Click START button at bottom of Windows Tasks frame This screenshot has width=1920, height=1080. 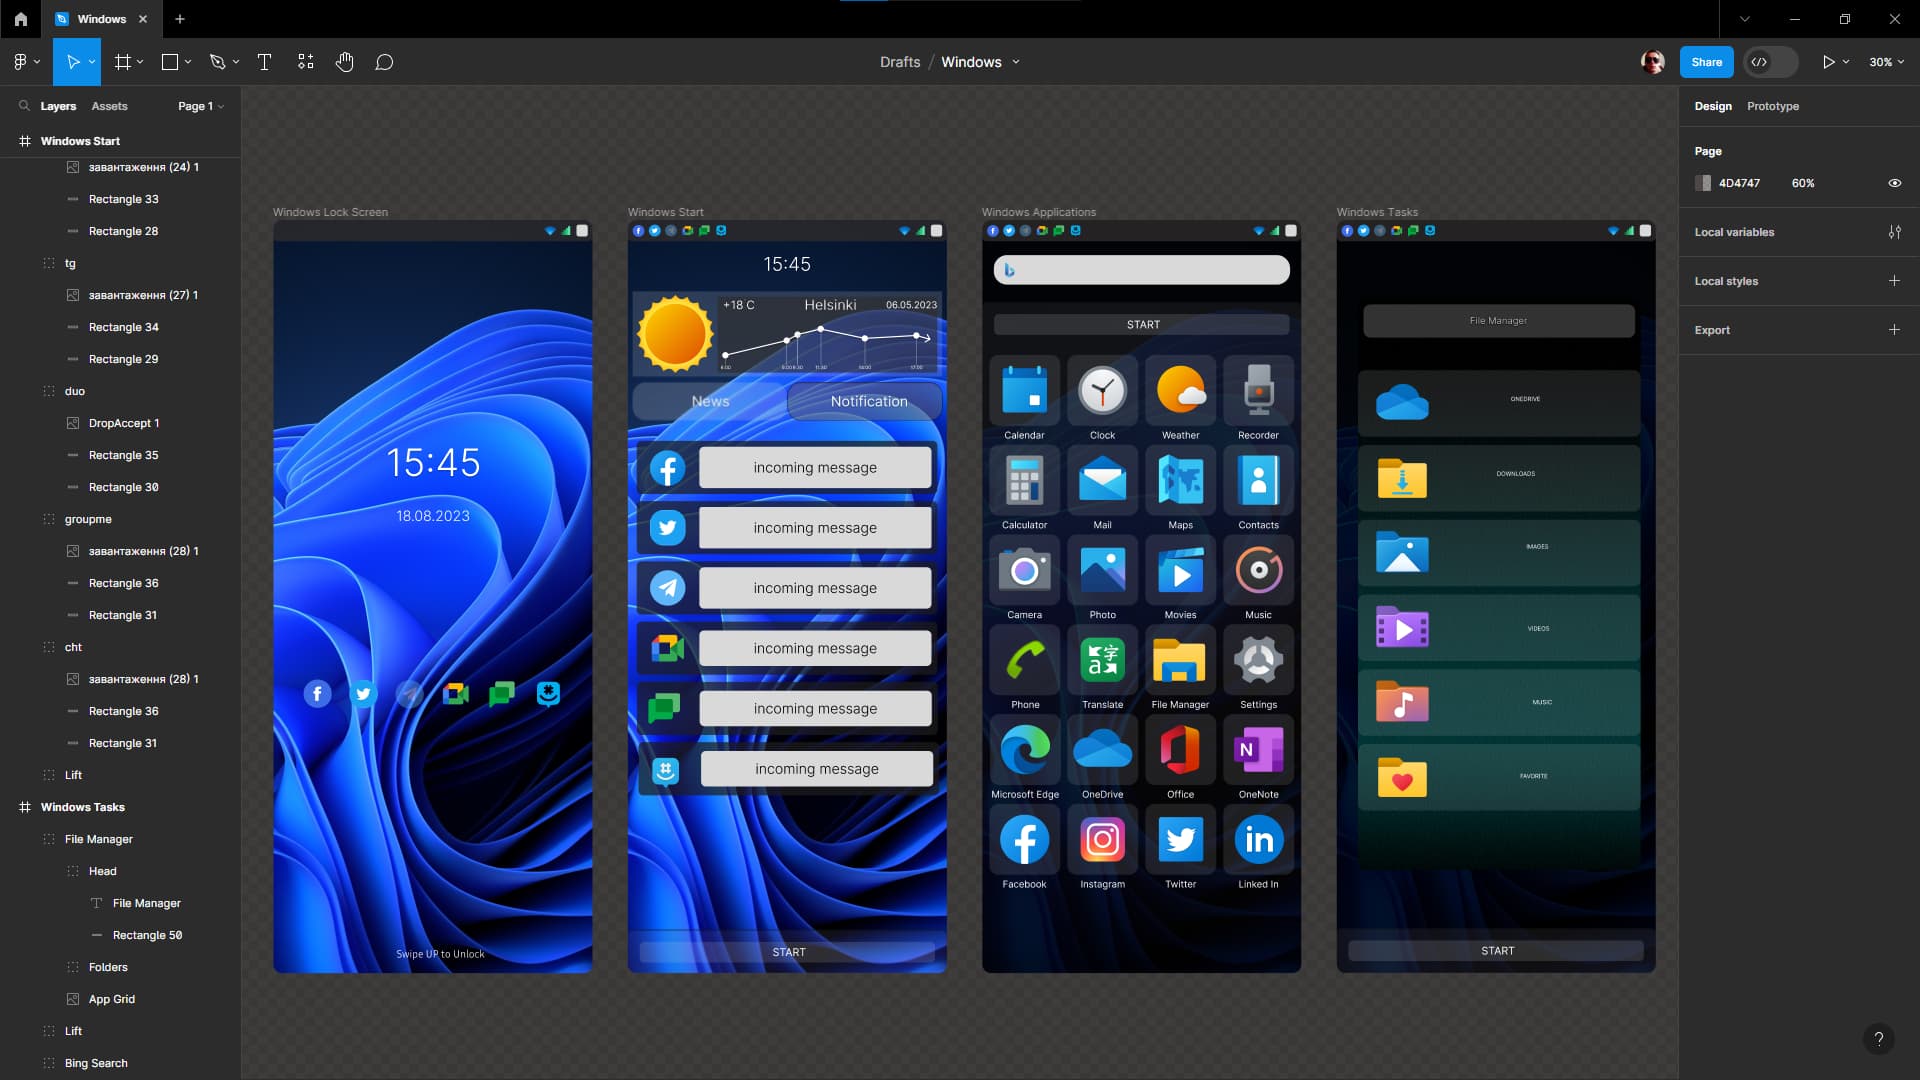(1496, 951)
